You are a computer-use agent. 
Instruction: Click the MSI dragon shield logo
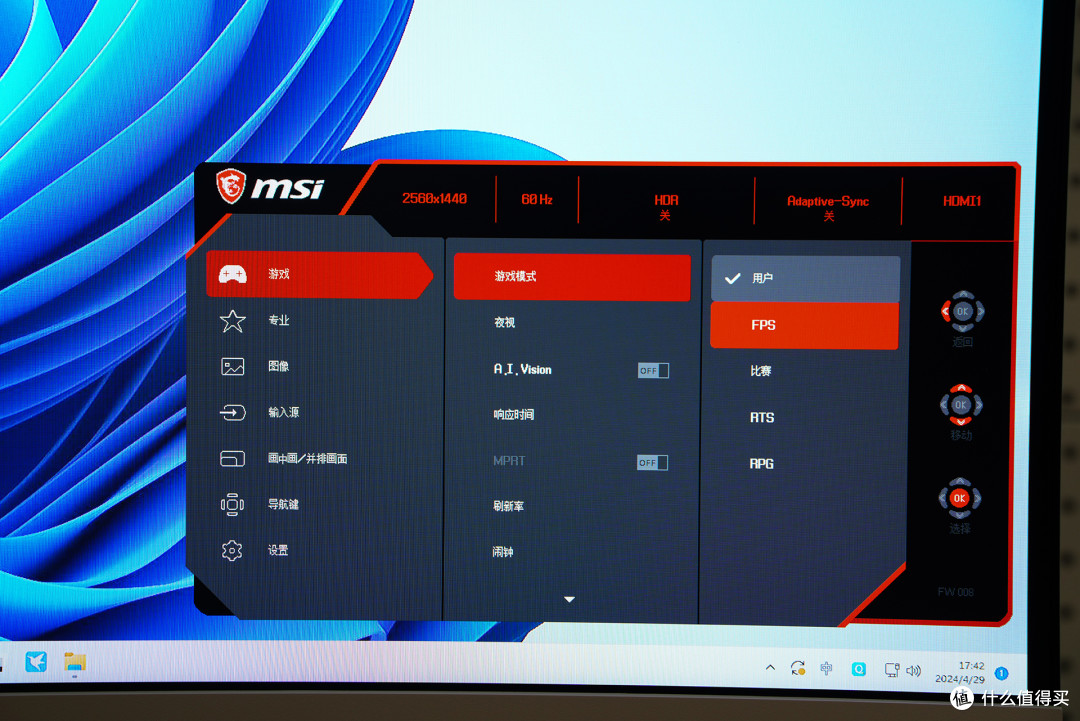click(231, 186)
